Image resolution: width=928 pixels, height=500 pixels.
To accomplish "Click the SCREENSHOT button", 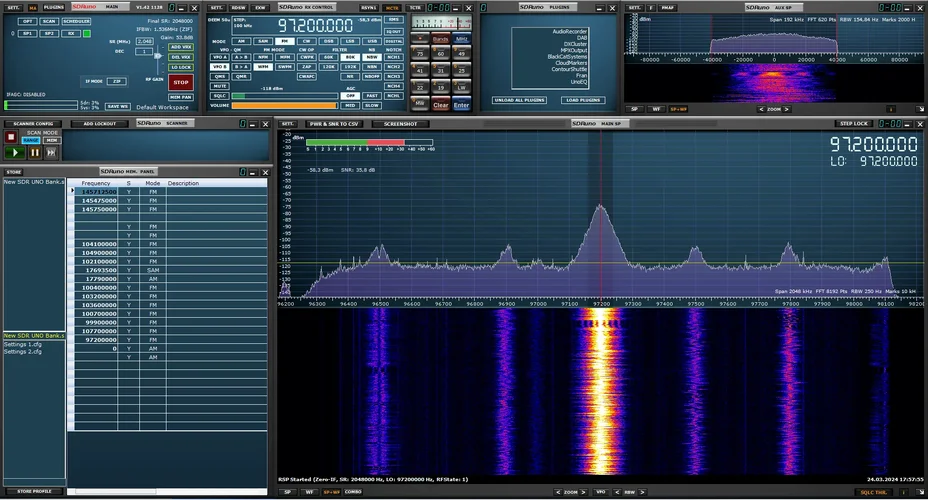I will point(401,124).
